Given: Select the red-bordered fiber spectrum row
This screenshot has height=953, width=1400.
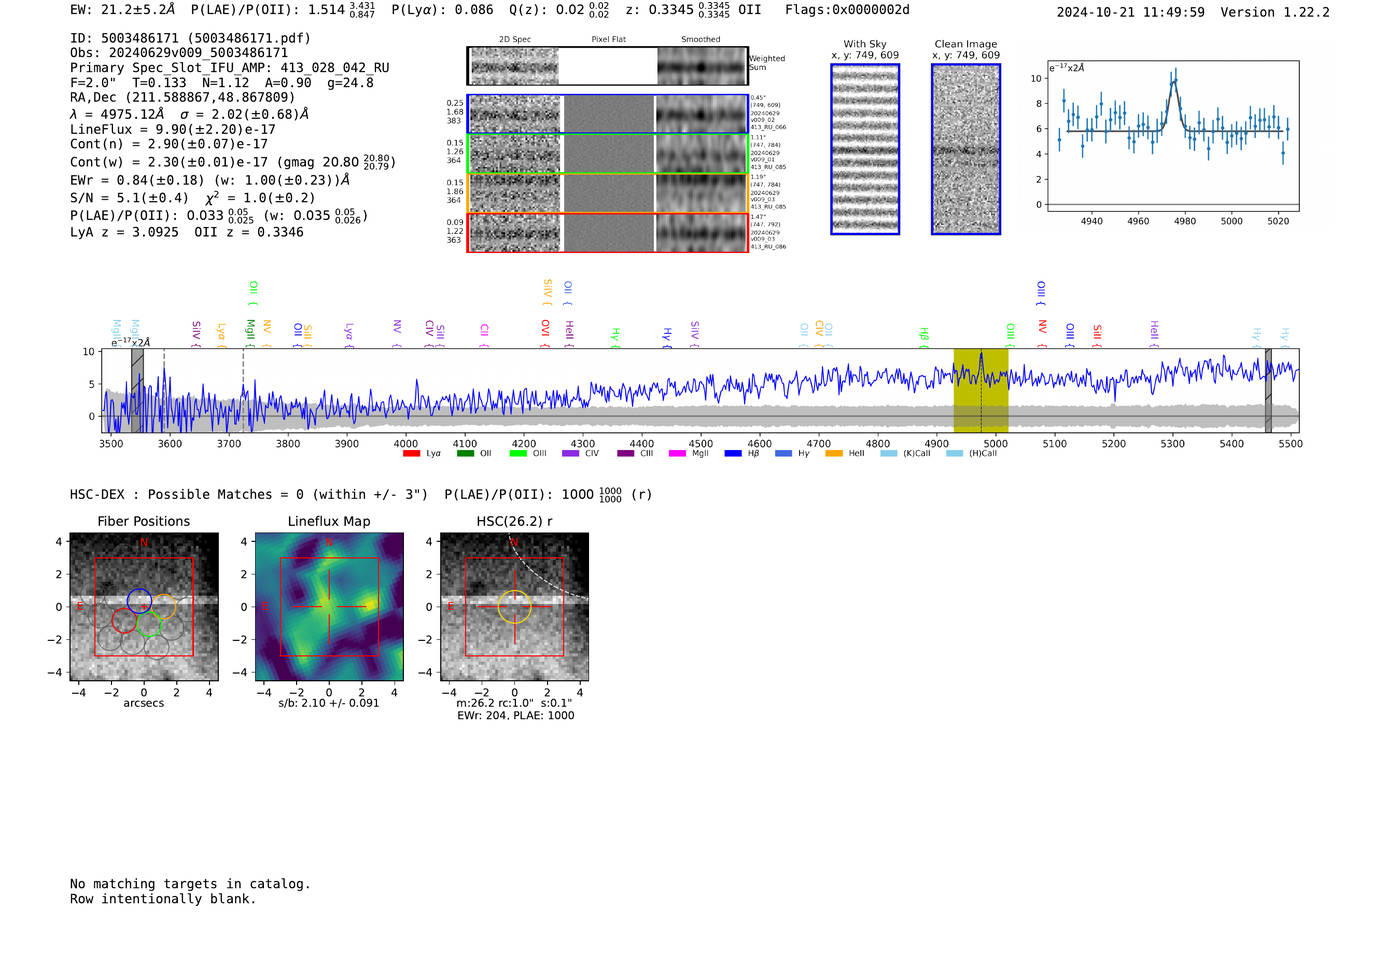Looking at the screenshot, I should click(x=608, y=232).
